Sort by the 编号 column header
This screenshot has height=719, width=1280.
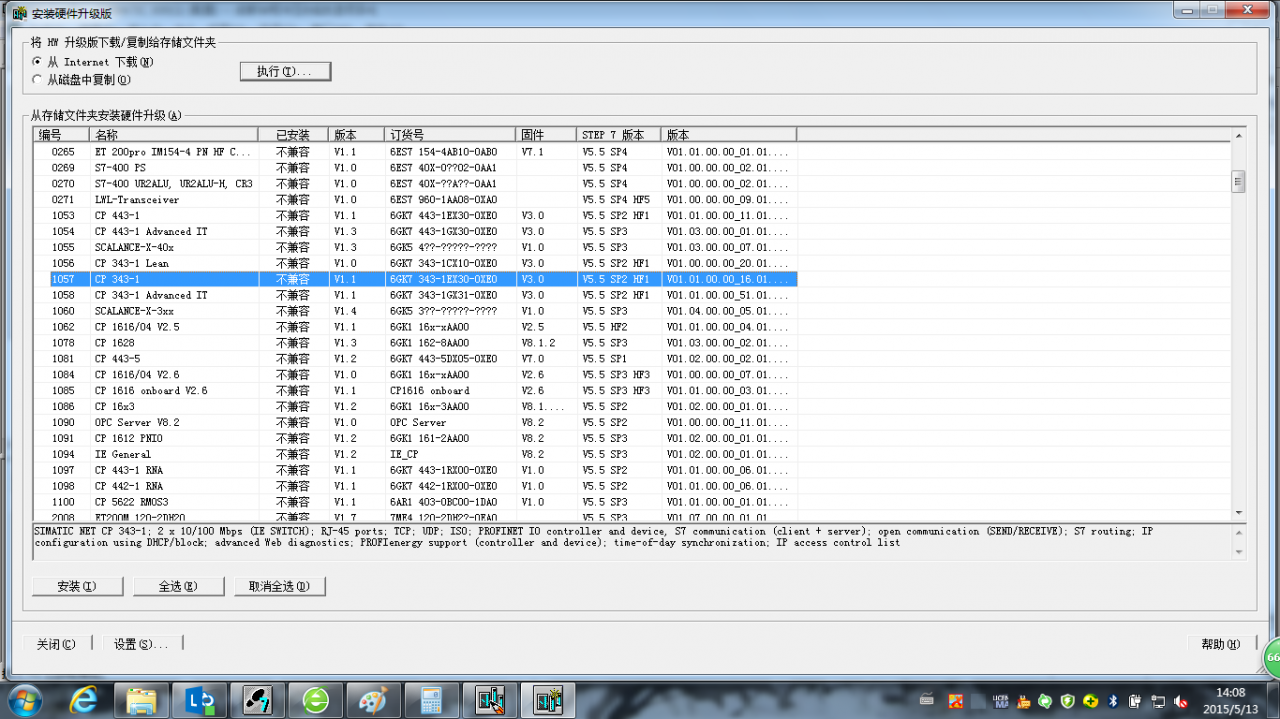tap(61, 134)
